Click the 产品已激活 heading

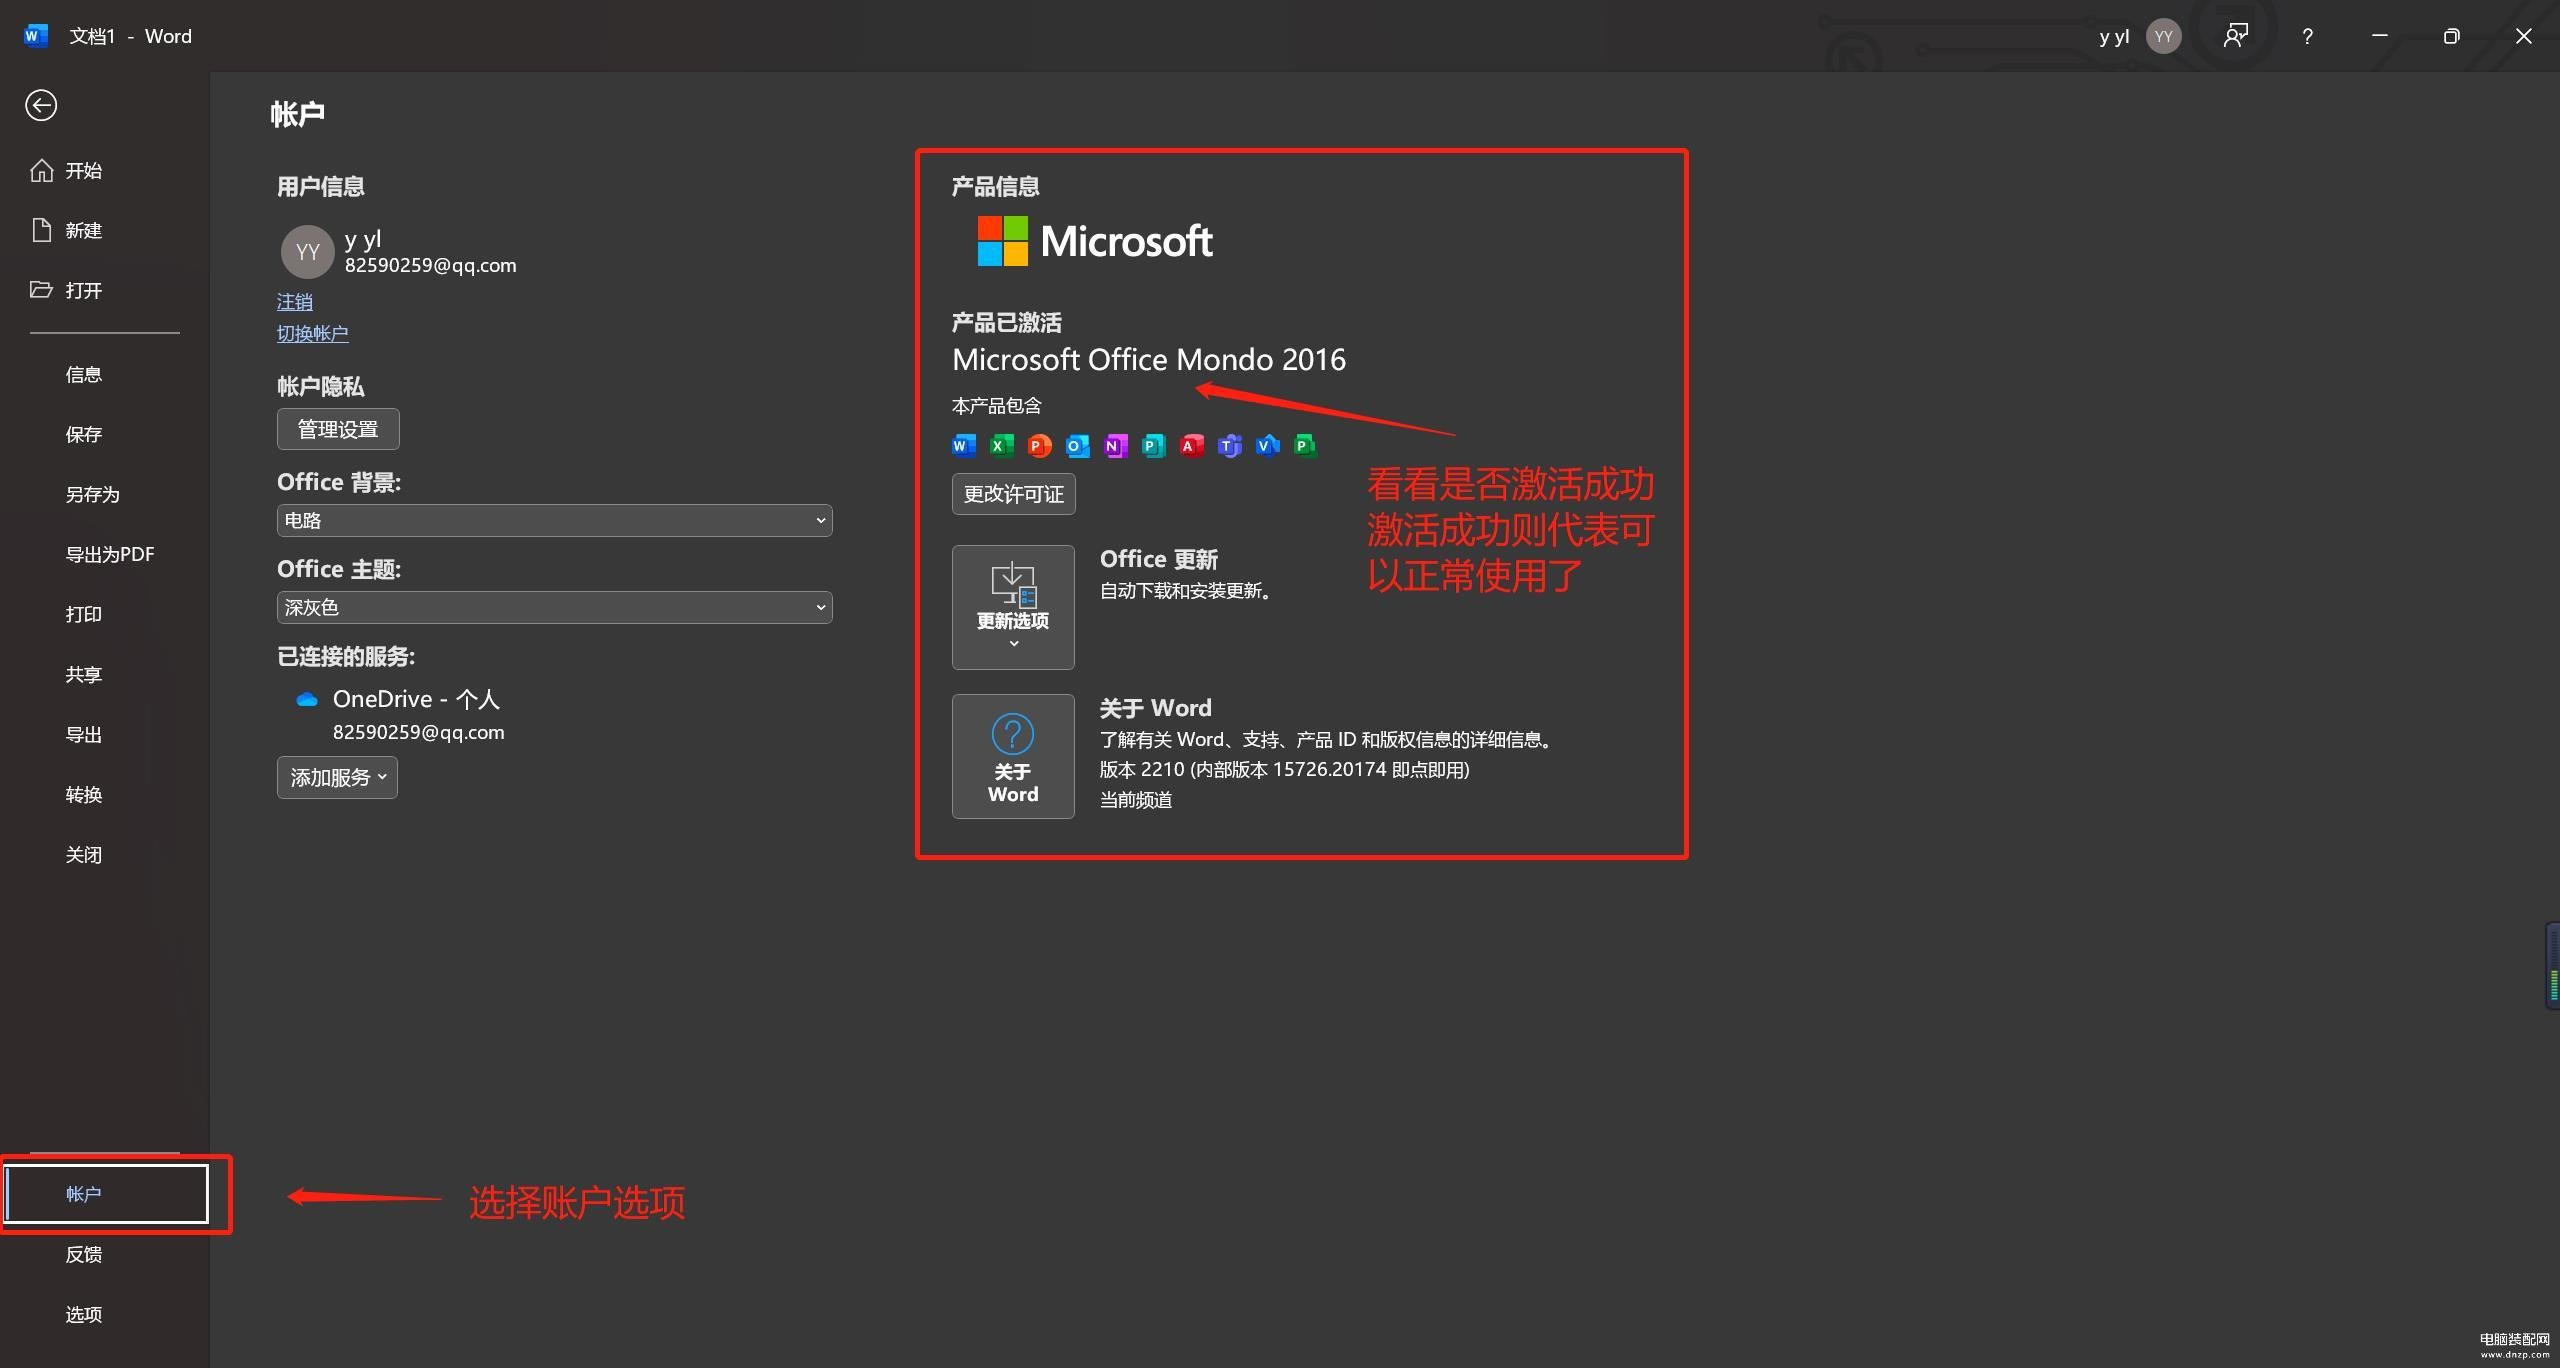[x=1007, y=322]
